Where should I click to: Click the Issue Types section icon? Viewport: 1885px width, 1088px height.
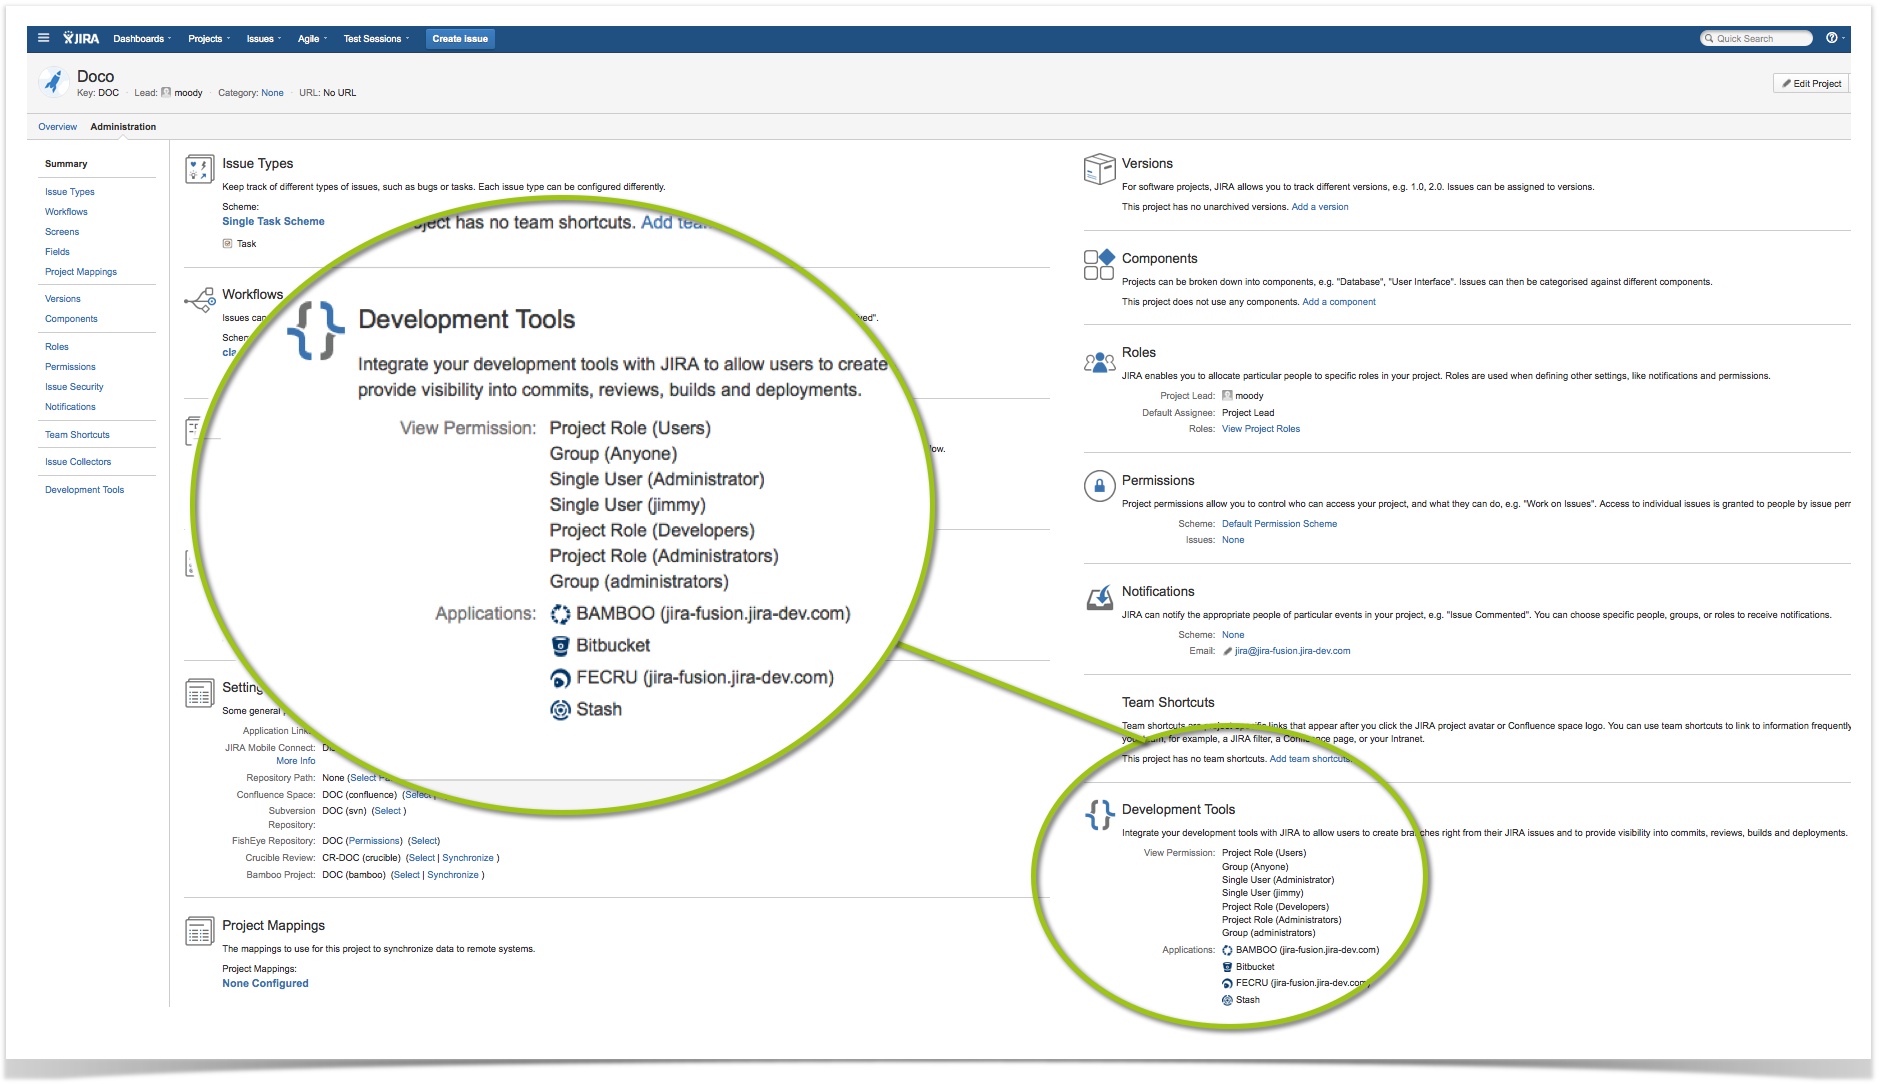coord(199,170)
